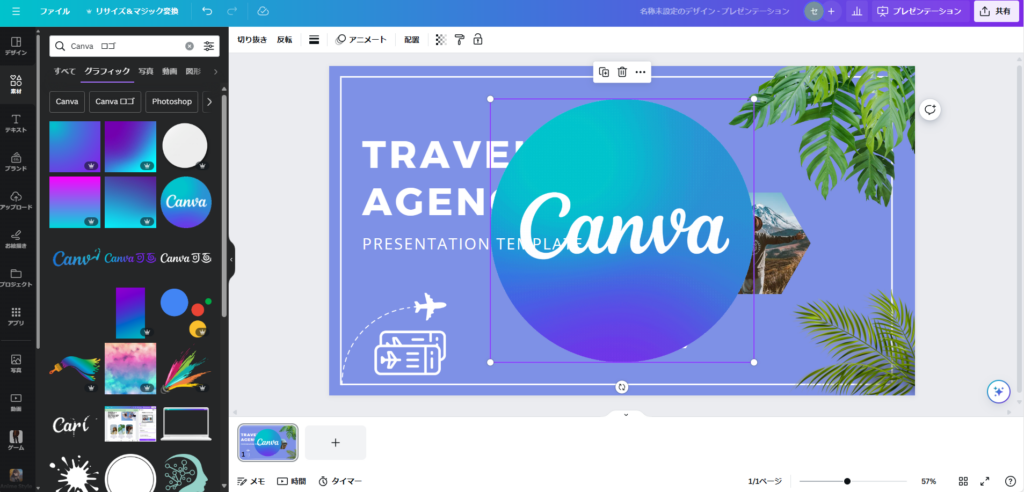The height and width of the screenshot is (492, 1024).
Task: Open the more options ellipsis menu
Action: coord(641,72)
